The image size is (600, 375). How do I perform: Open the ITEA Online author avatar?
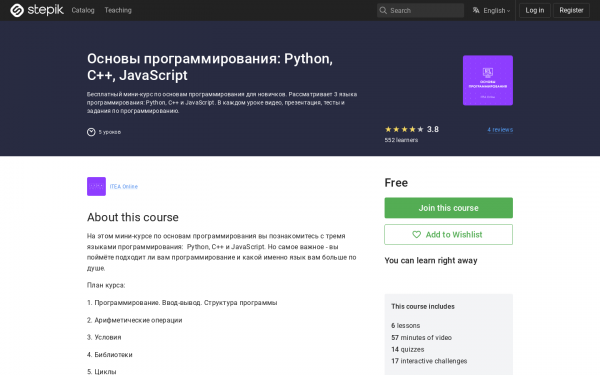pos(96,186)
